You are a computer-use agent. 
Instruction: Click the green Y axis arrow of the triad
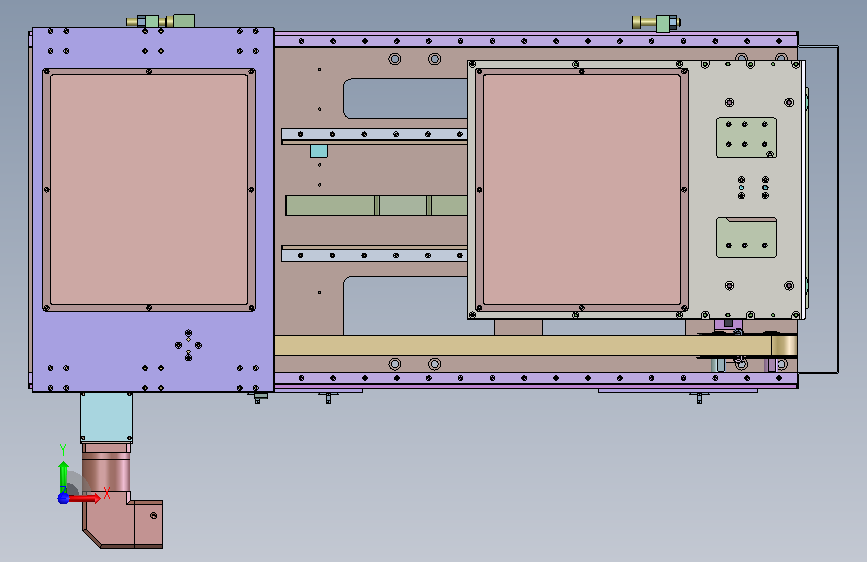coord(63,476)
